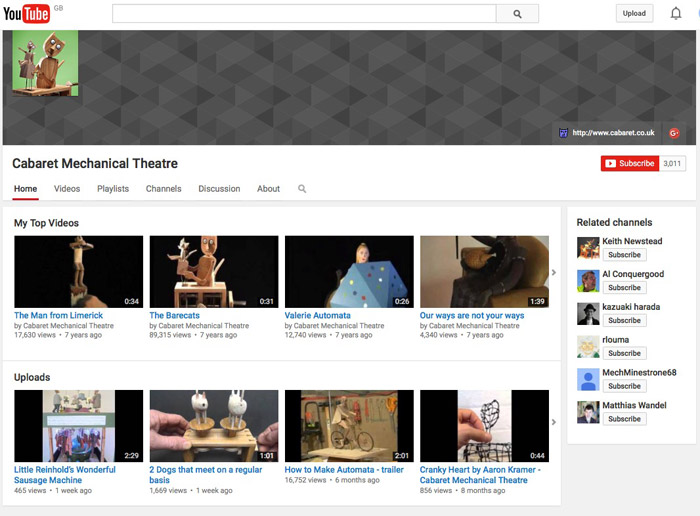Subscribe to Matthias Wandel

pyautogui.click(x=624, y=419)
